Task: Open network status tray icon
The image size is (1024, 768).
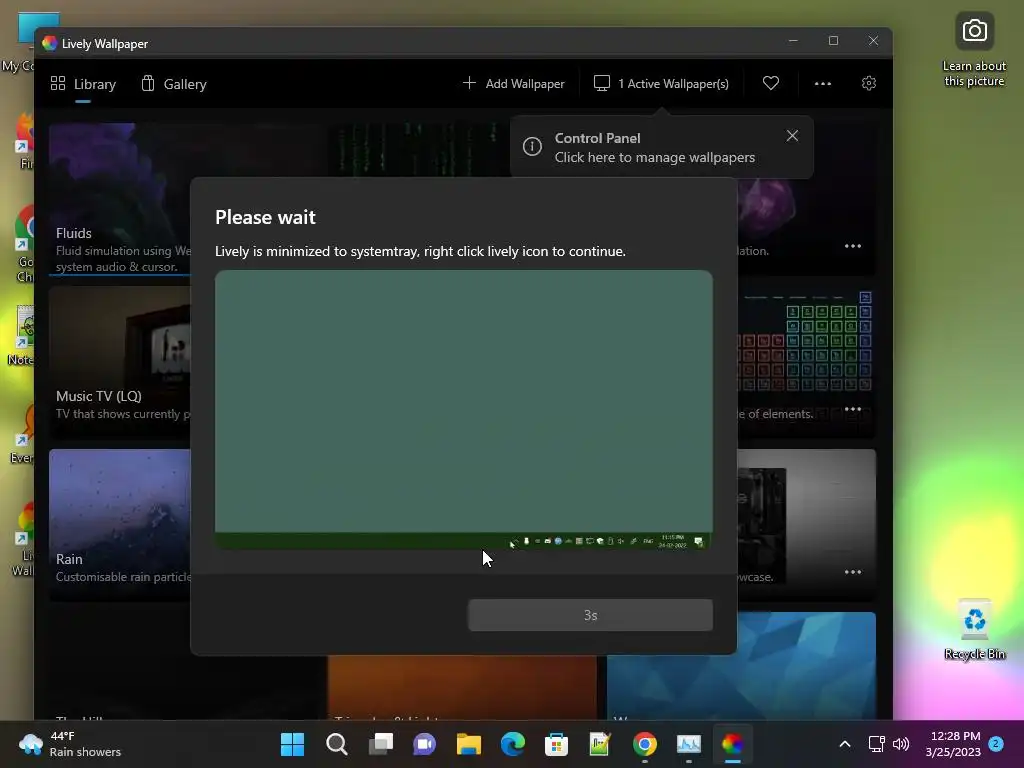Action: pyautogui.click(x=876, y=744)
